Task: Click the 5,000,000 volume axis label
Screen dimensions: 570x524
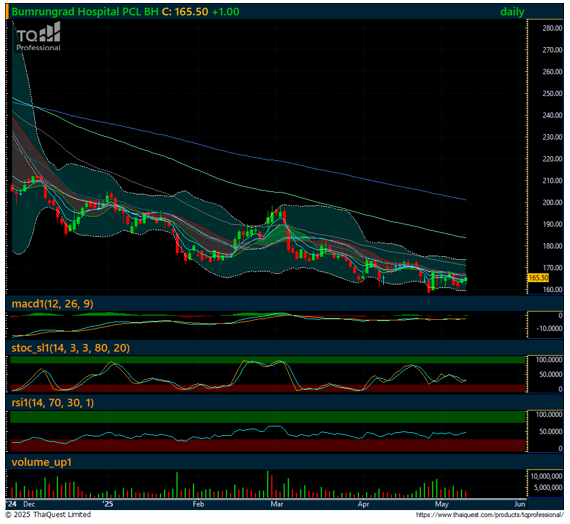Action: (548, 487)
